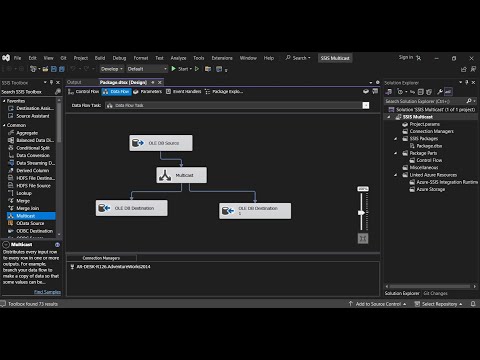The image size is (480, 360).
Task: Open the Git Changes tab
Action: click(x=435, y=293)
